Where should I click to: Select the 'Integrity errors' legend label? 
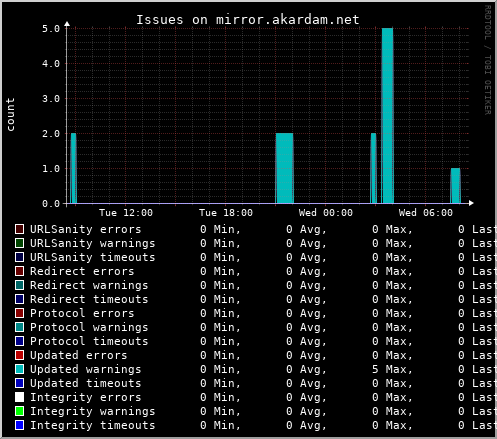86,397
